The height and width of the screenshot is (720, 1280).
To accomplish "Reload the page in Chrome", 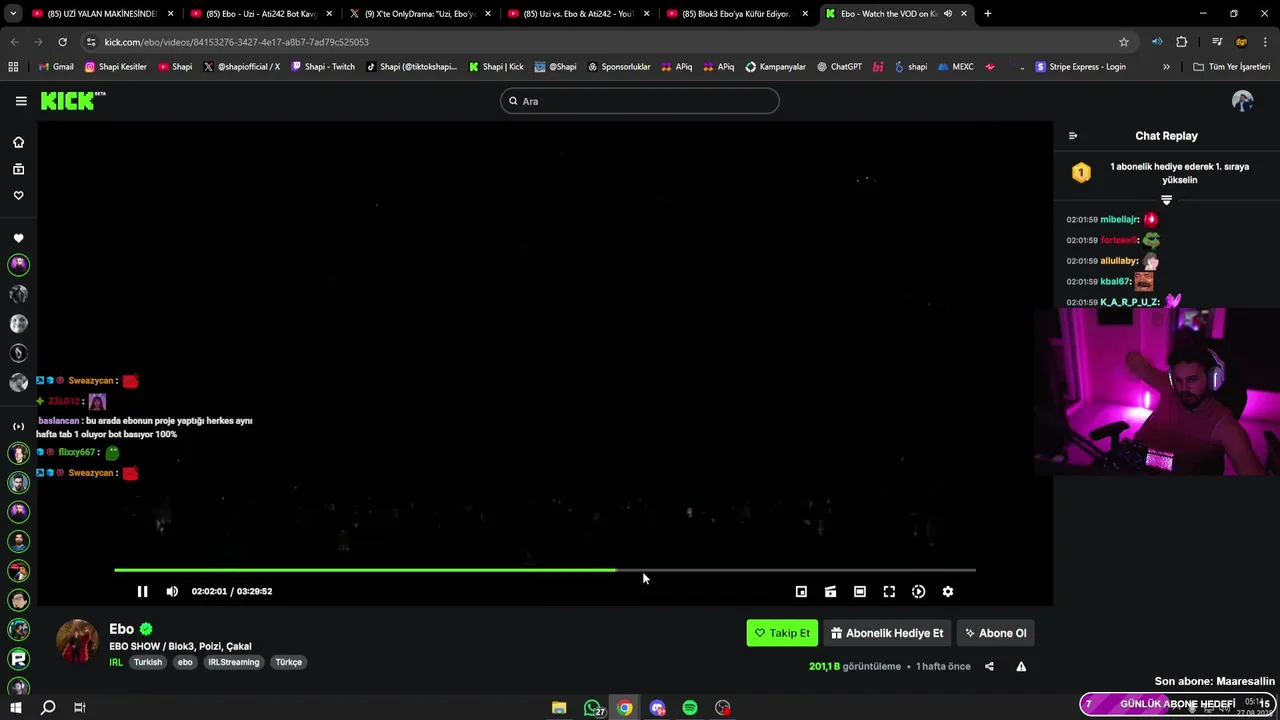I will [62, 42].
